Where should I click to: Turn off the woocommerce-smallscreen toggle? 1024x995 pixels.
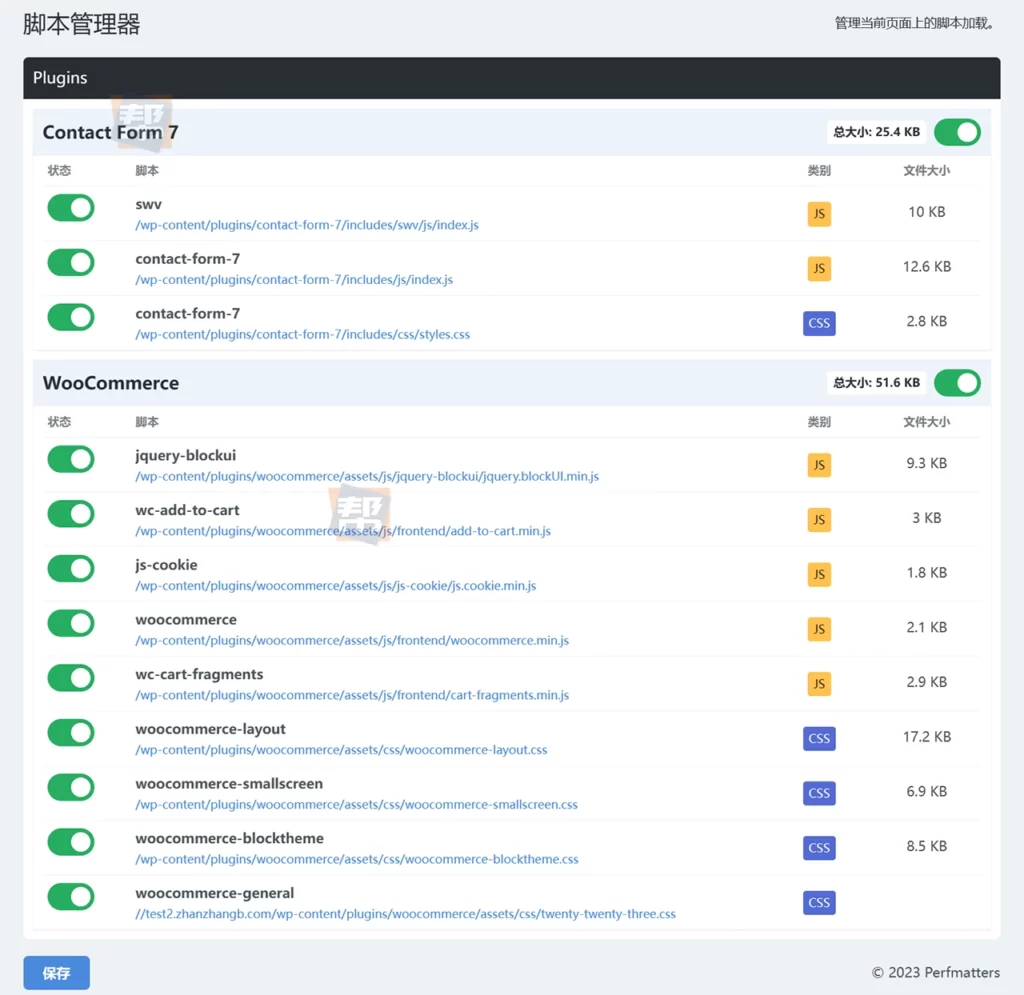[x=71, y=787]
